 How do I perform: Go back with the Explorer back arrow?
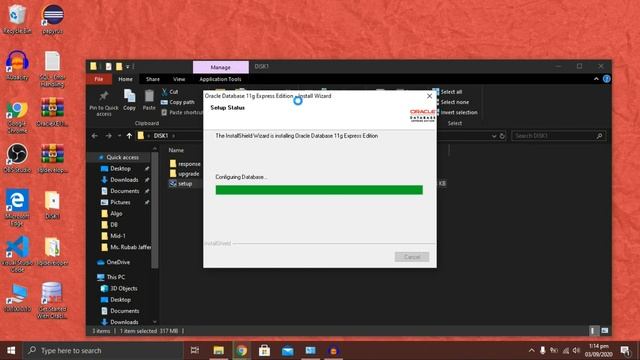[x=95, y=136]
